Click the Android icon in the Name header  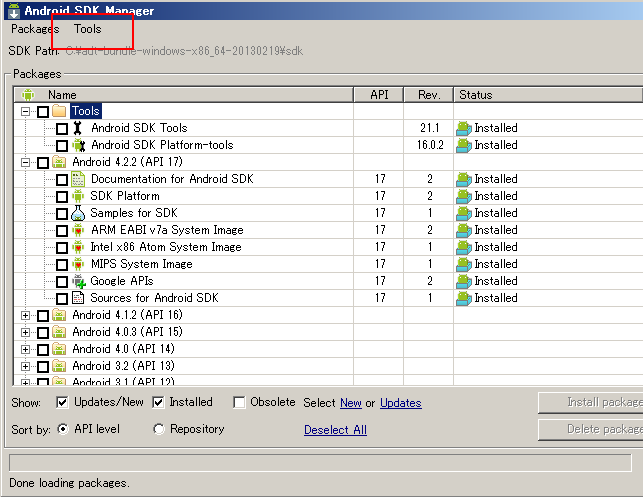coord(28,95)
